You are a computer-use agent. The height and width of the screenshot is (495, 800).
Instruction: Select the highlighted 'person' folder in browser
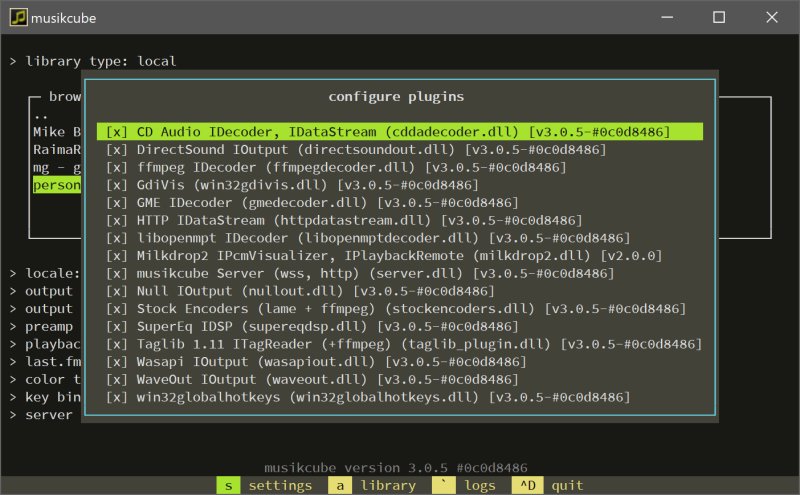57,185
